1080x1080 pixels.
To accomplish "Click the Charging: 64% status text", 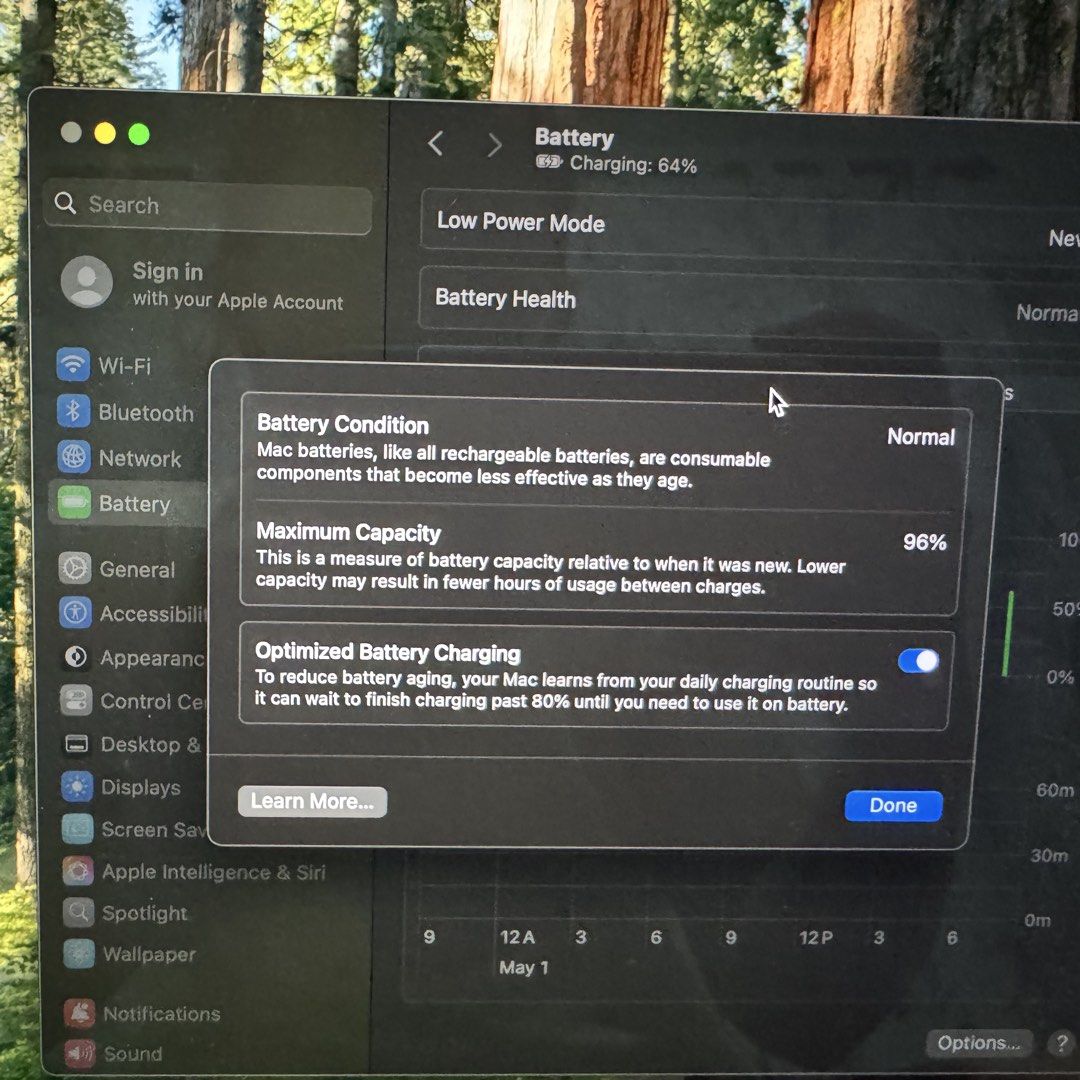I will (x=633, y=165).
